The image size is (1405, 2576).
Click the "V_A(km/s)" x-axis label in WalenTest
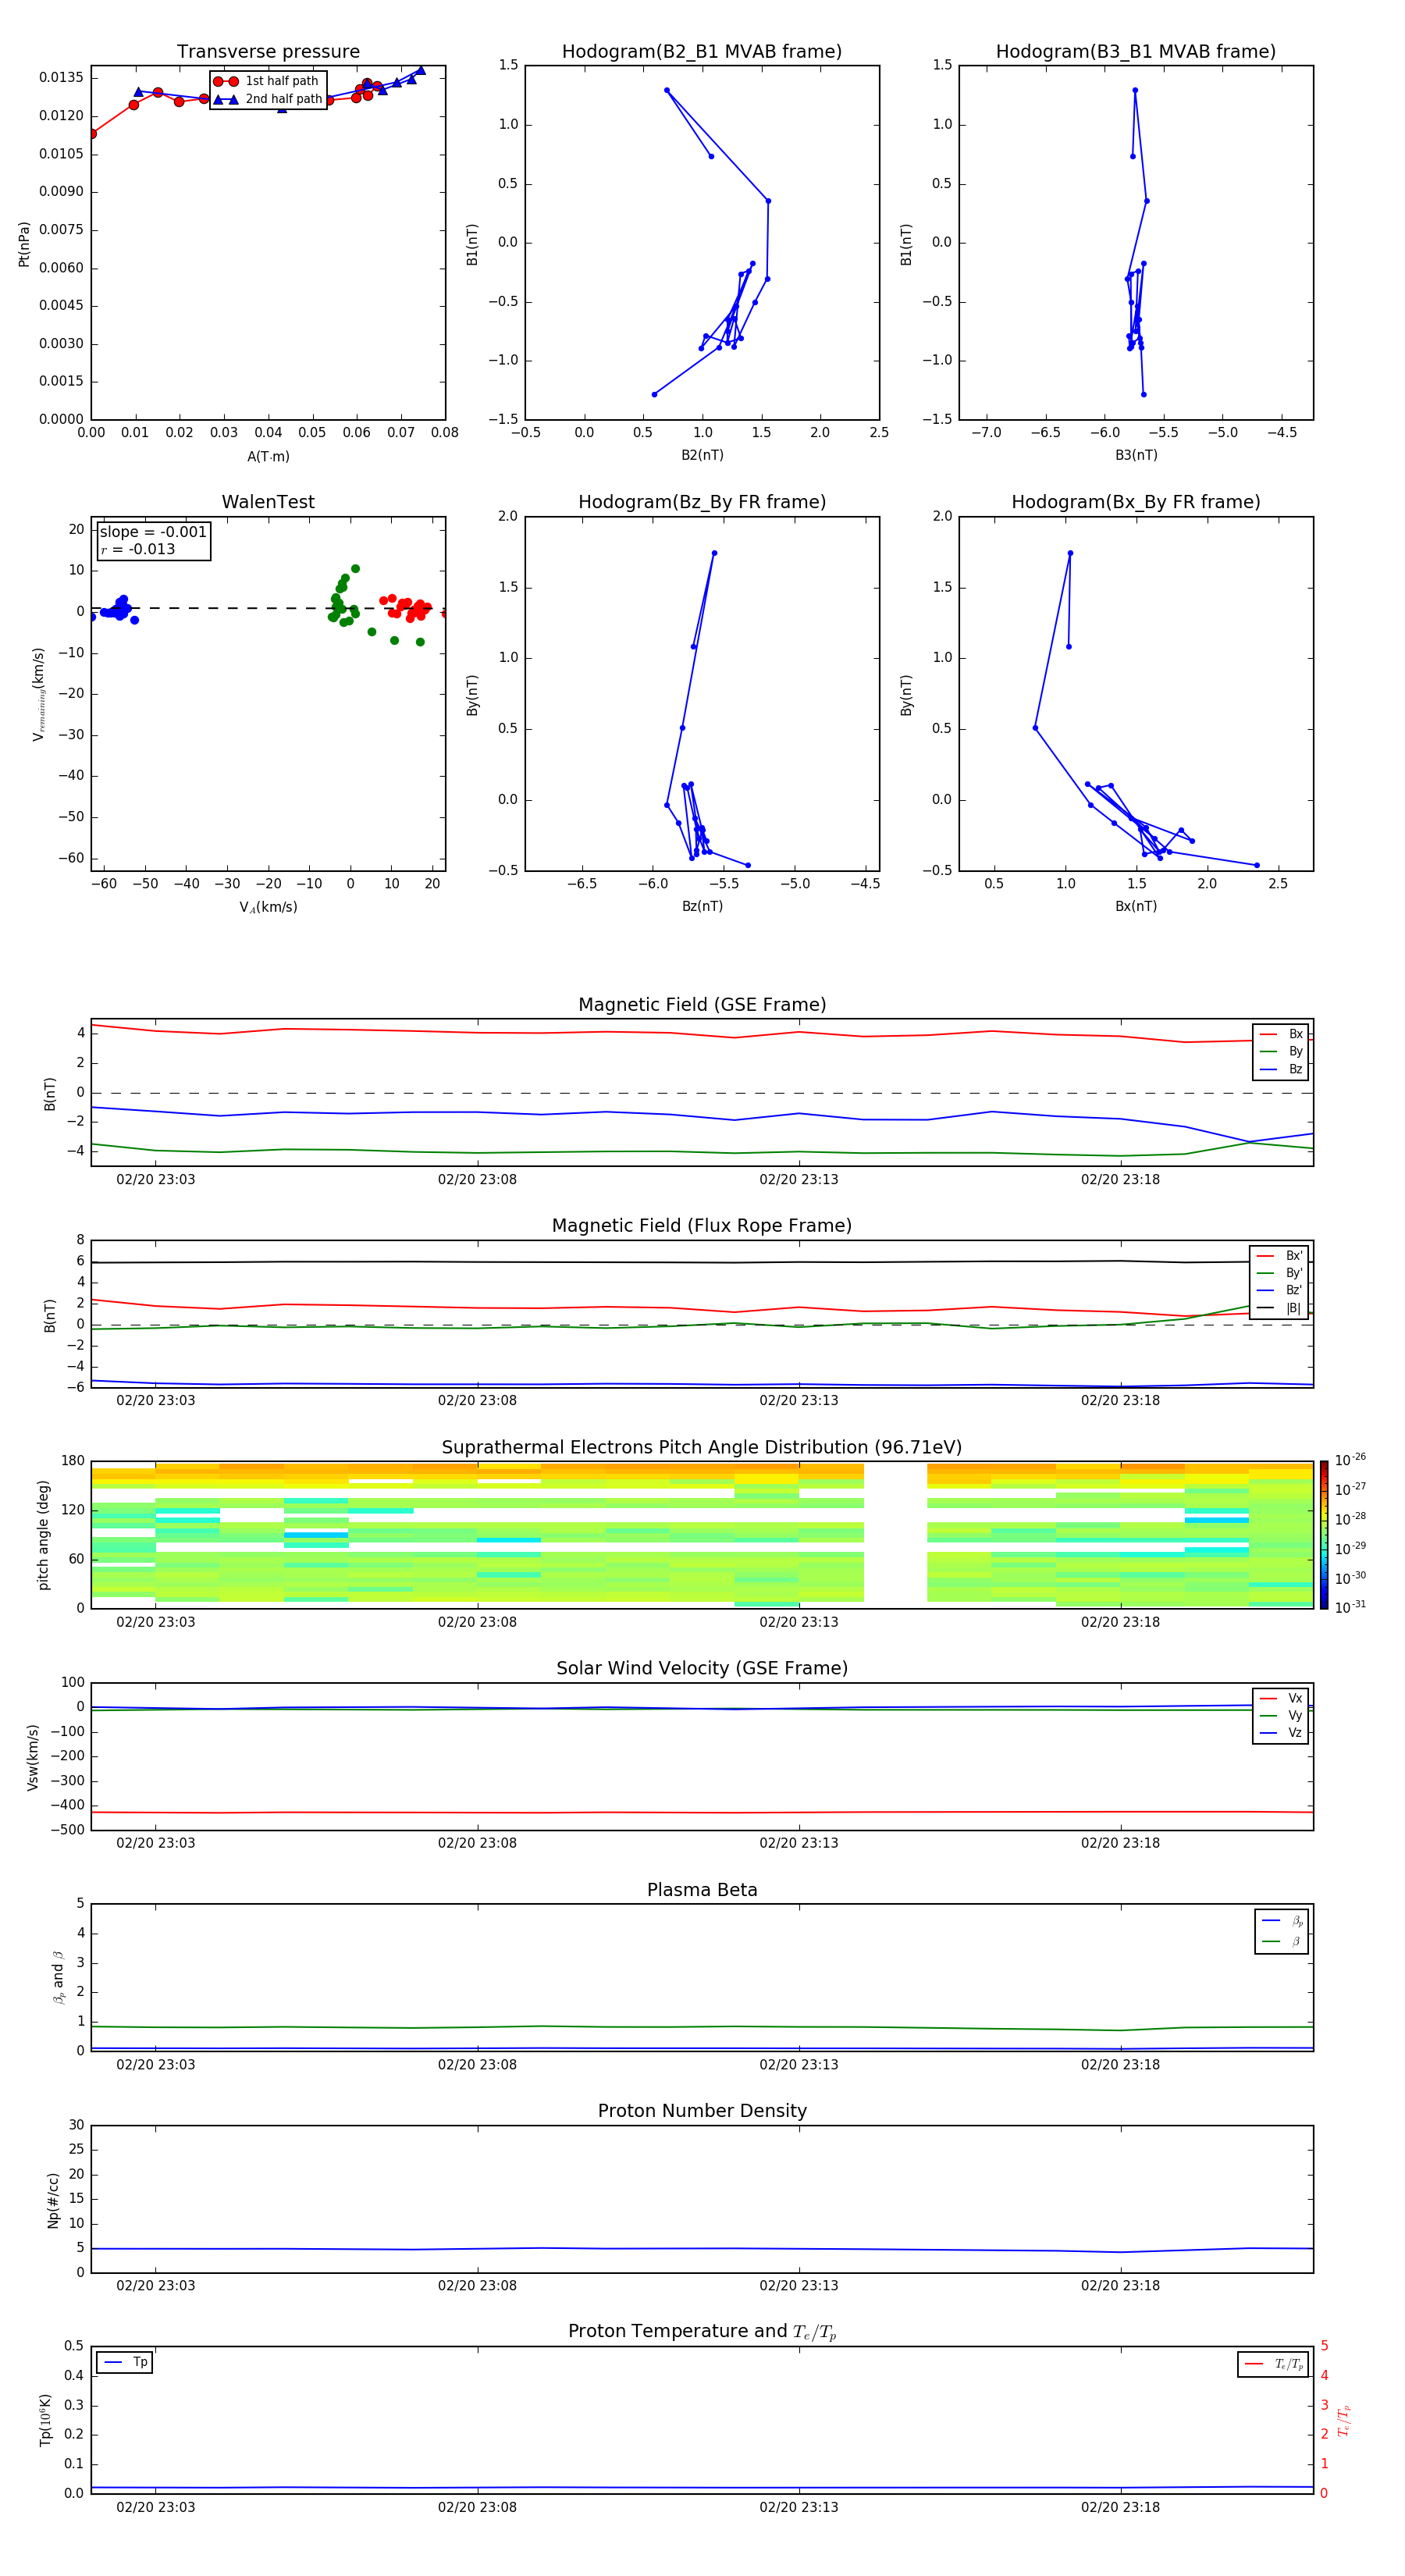[268, 907]
